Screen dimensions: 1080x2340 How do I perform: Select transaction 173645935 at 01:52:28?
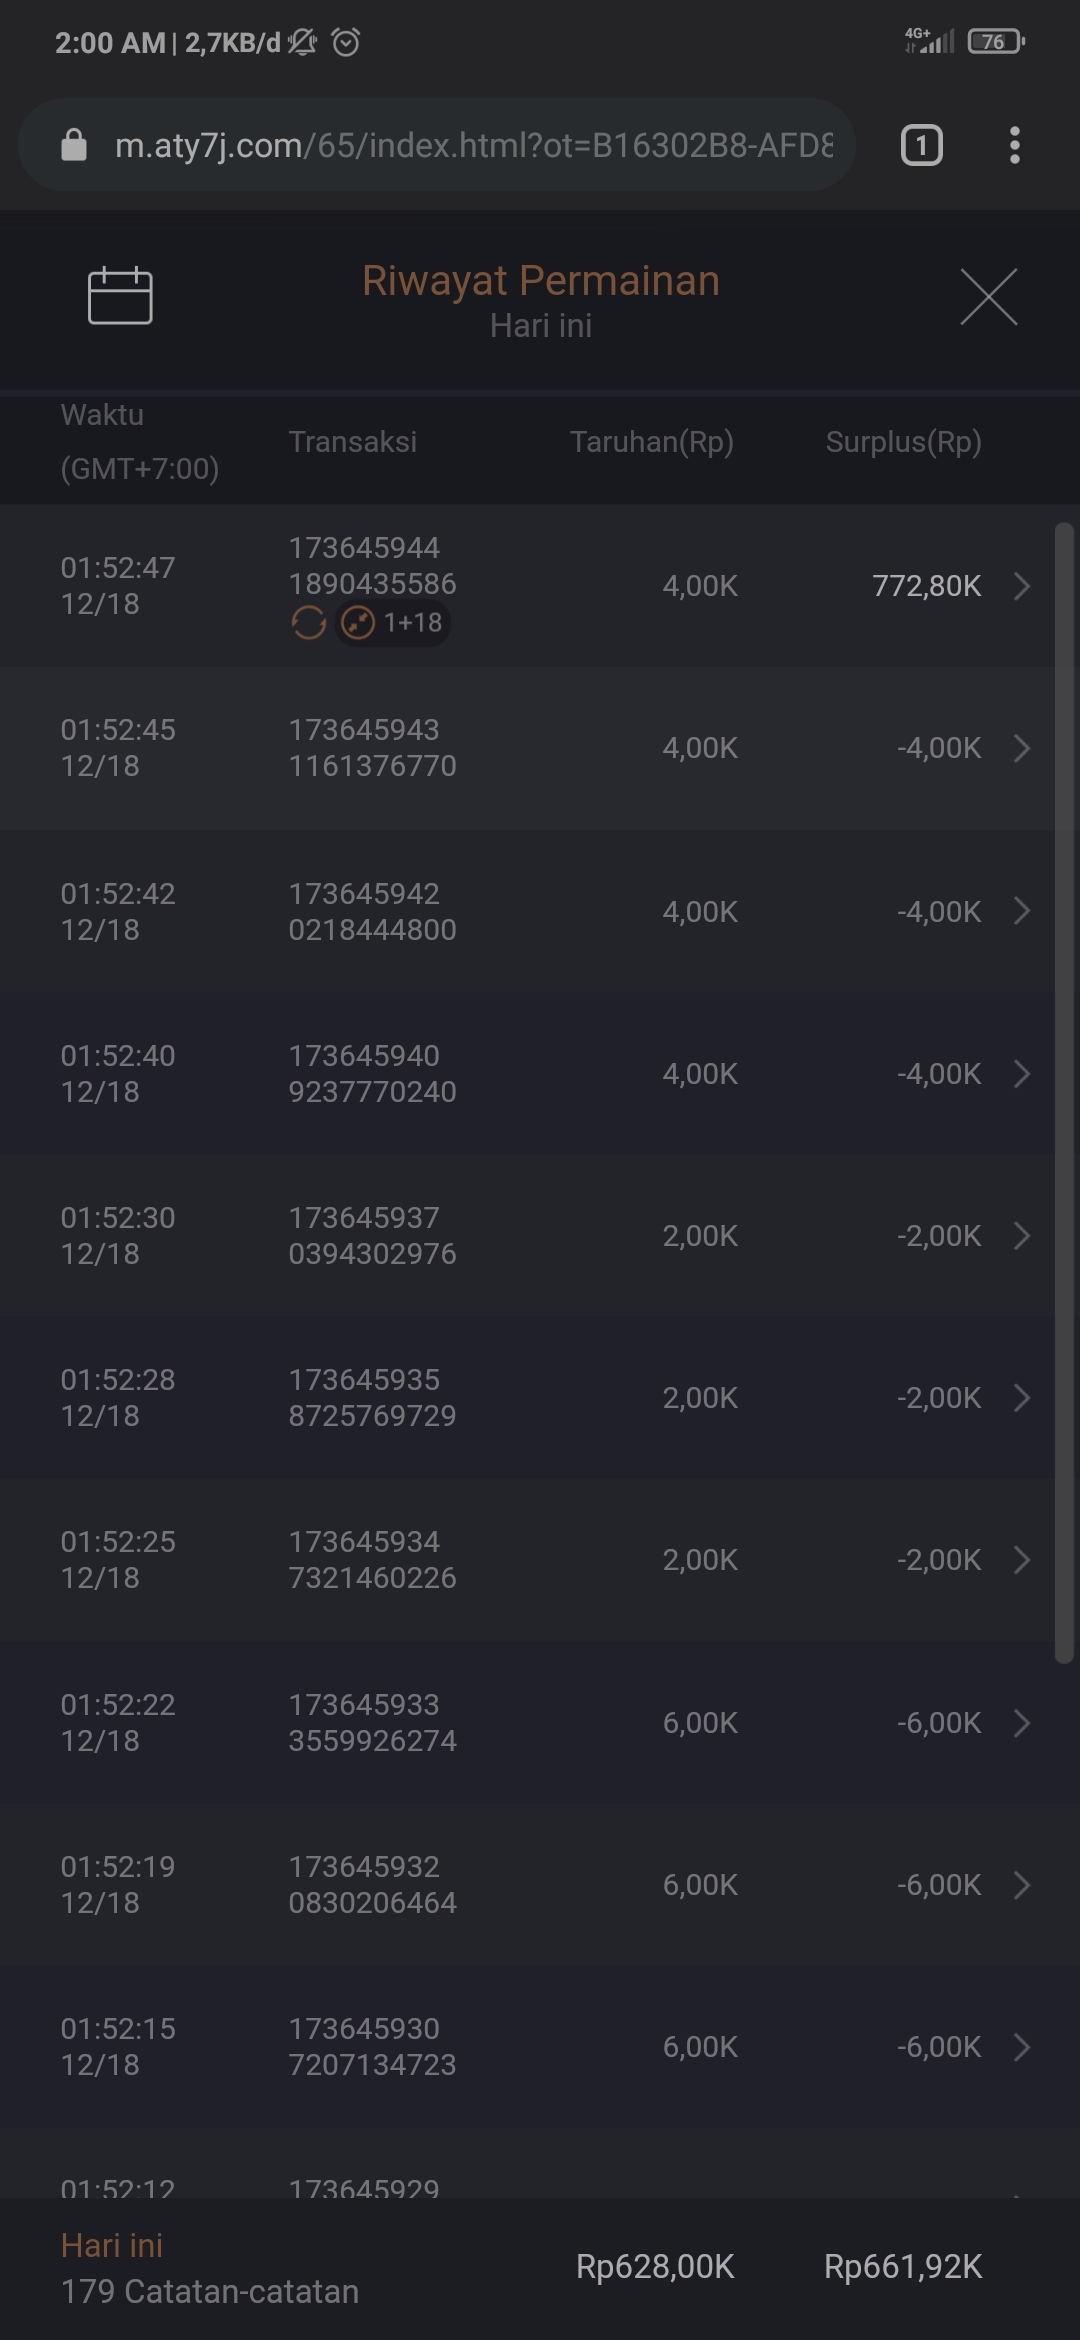click(372, 1397)
